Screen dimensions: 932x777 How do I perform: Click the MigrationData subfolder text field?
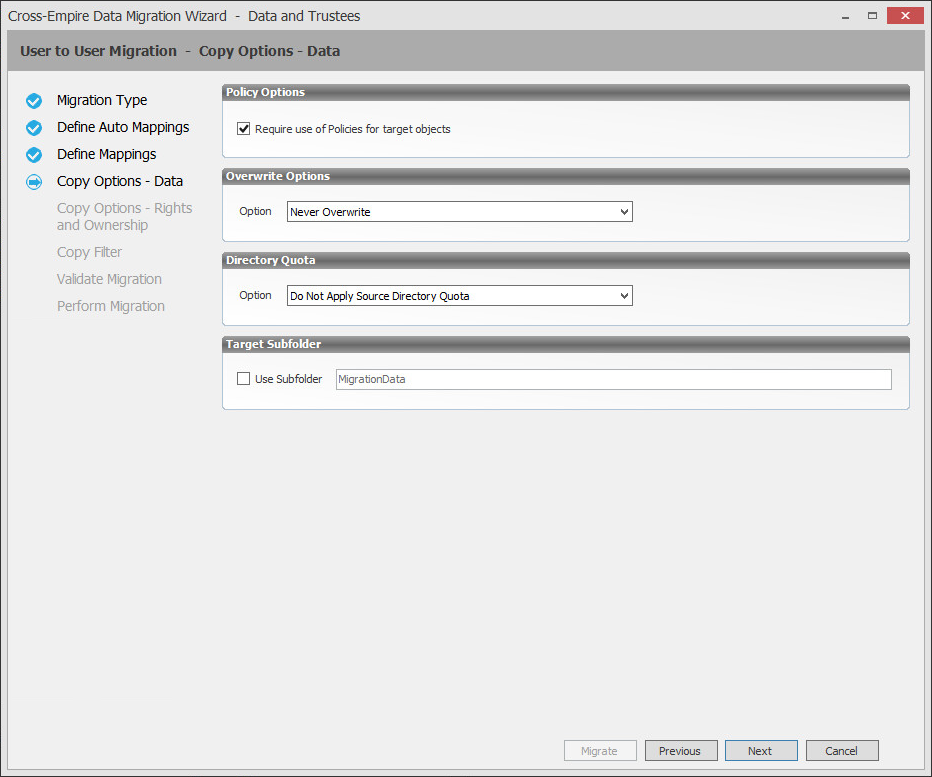[613, 379]
